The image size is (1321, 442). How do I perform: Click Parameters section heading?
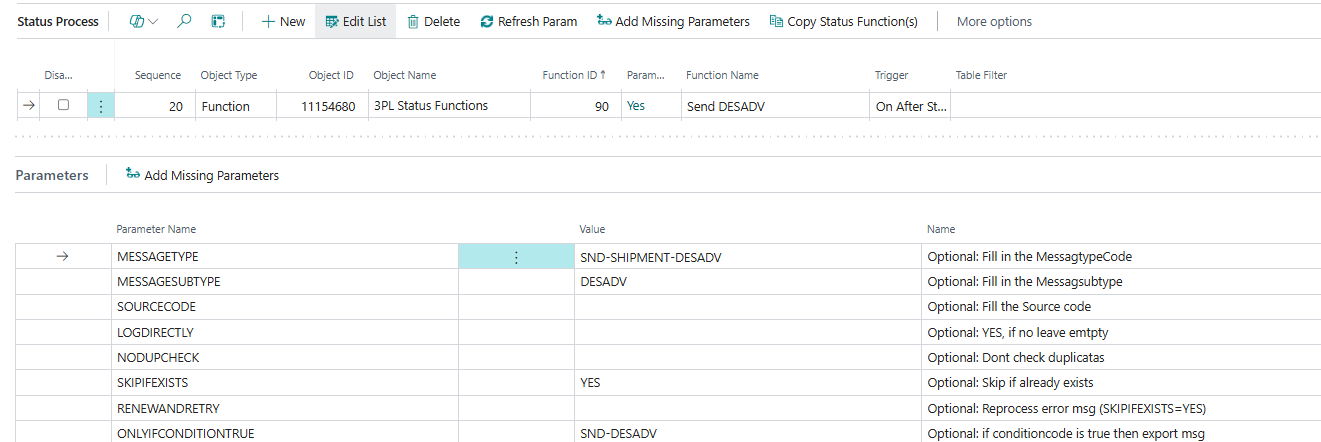coord(52,175)
